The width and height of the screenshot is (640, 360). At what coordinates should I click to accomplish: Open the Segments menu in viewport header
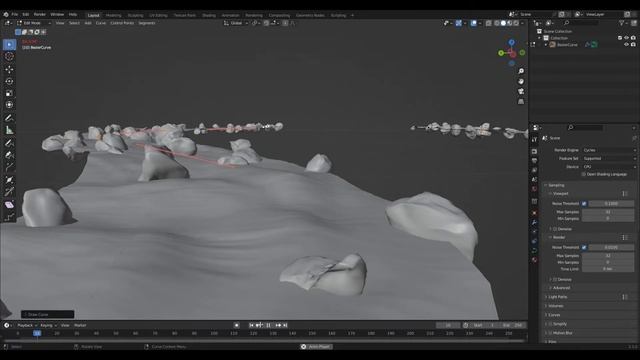(x=147, y=23)
